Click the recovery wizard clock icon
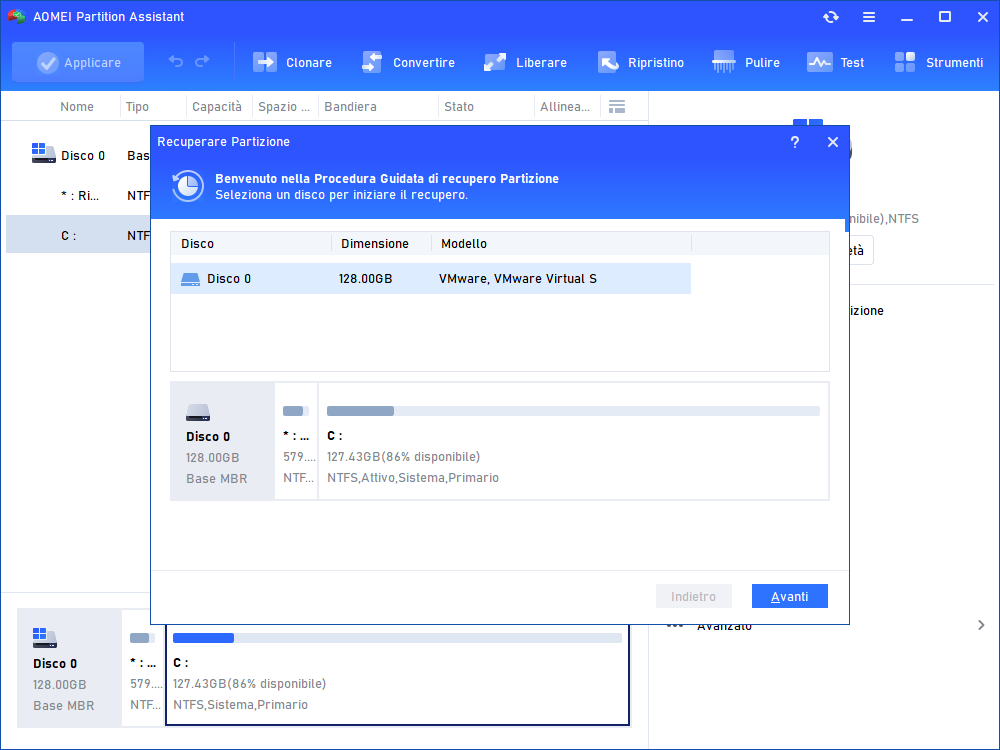Screen dimensions: 1000x750 (188, 186)
